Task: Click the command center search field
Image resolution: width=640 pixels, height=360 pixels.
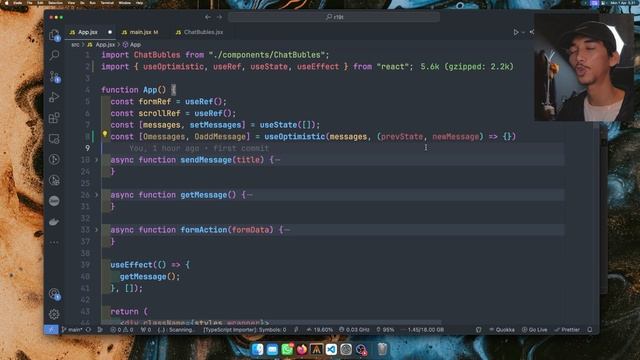Action: (x=334, y=17)
